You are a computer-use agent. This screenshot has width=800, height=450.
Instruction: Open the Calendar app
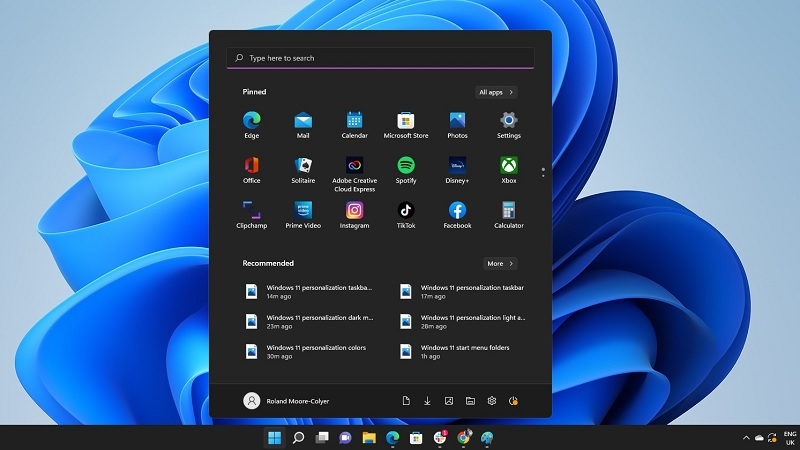pyautogui.click(x=355, y=125)
